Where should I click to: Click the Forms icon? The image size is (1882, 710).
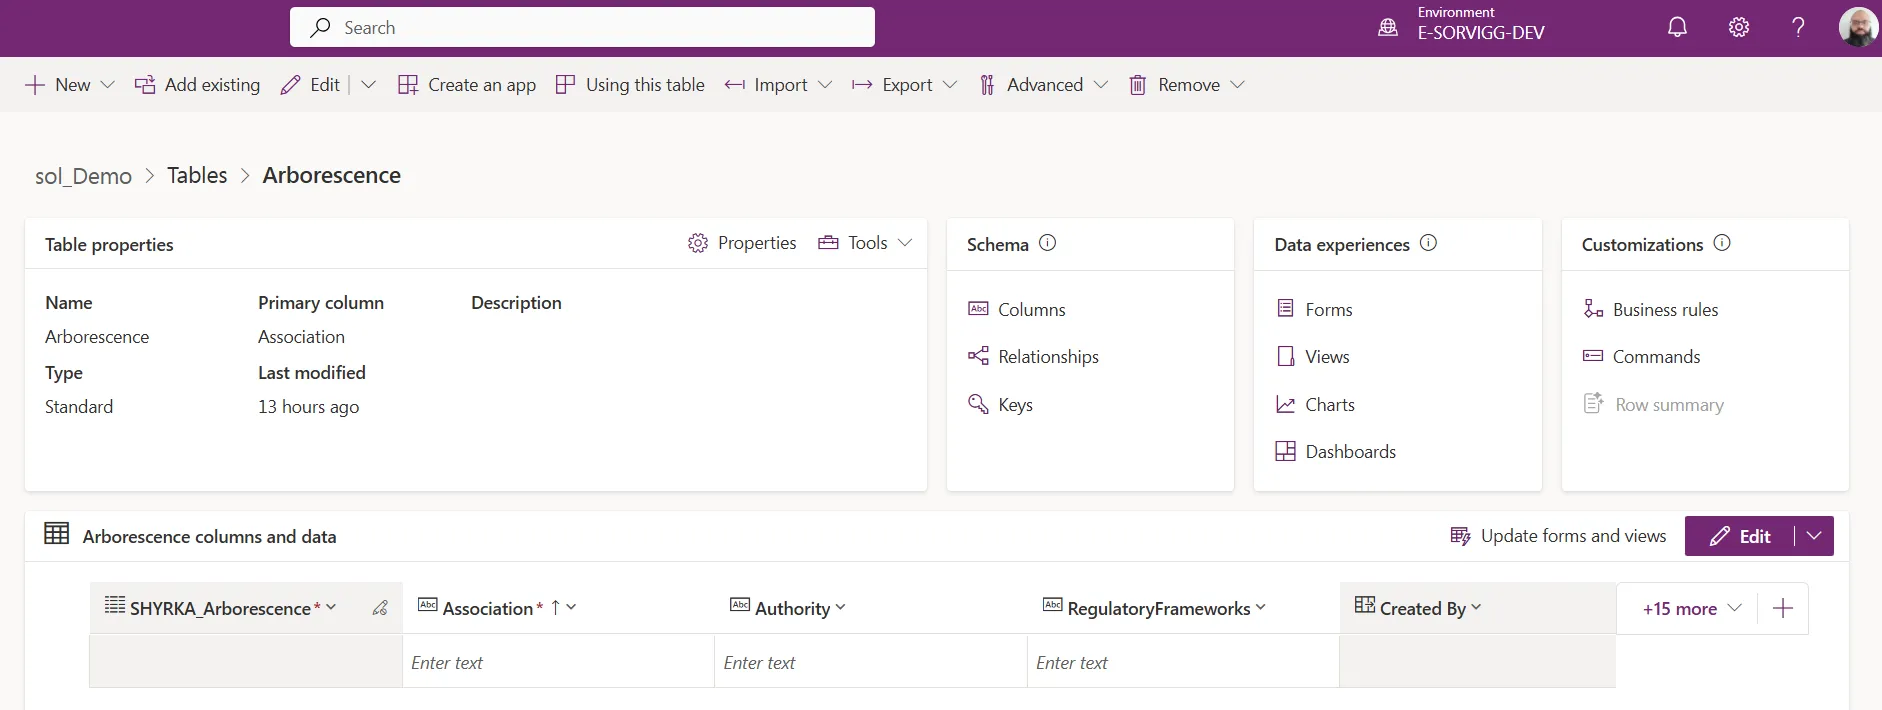click(1285, 308)
